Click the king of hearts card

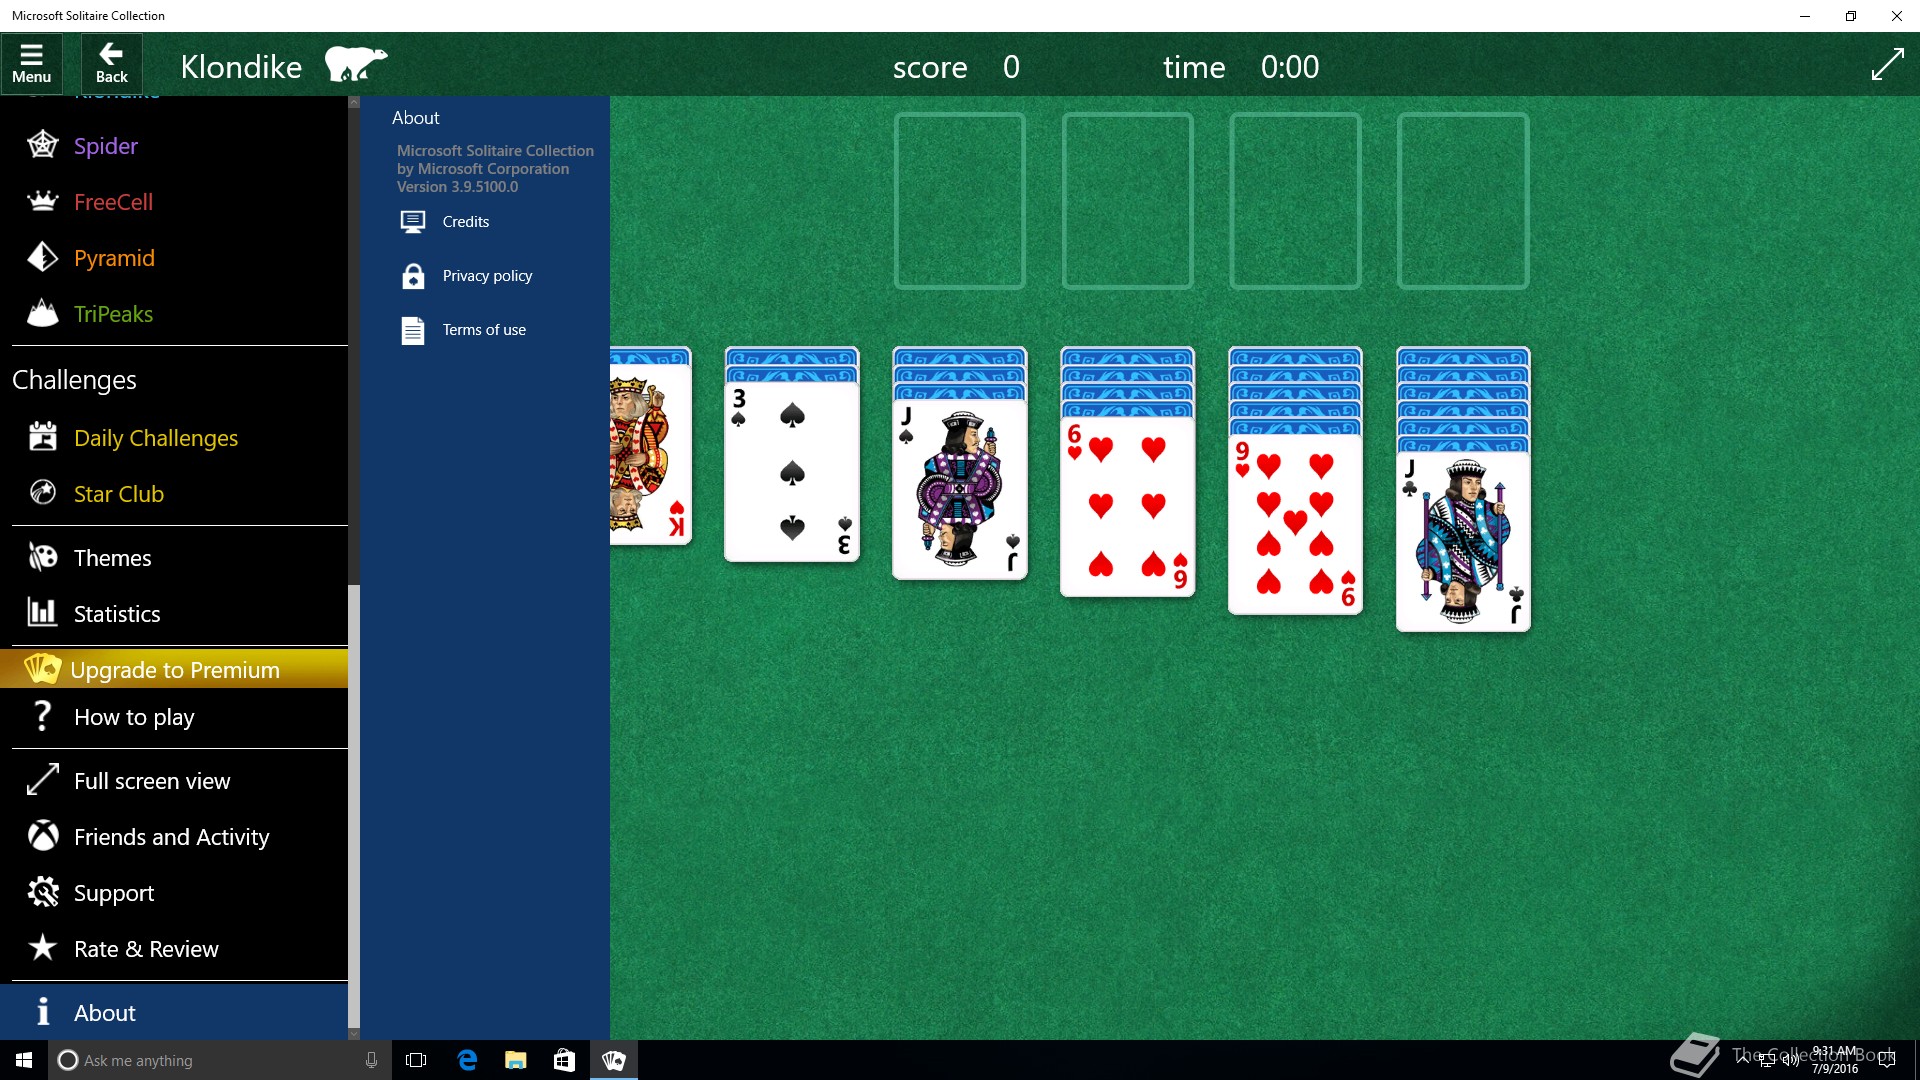[x=650, y=455]
